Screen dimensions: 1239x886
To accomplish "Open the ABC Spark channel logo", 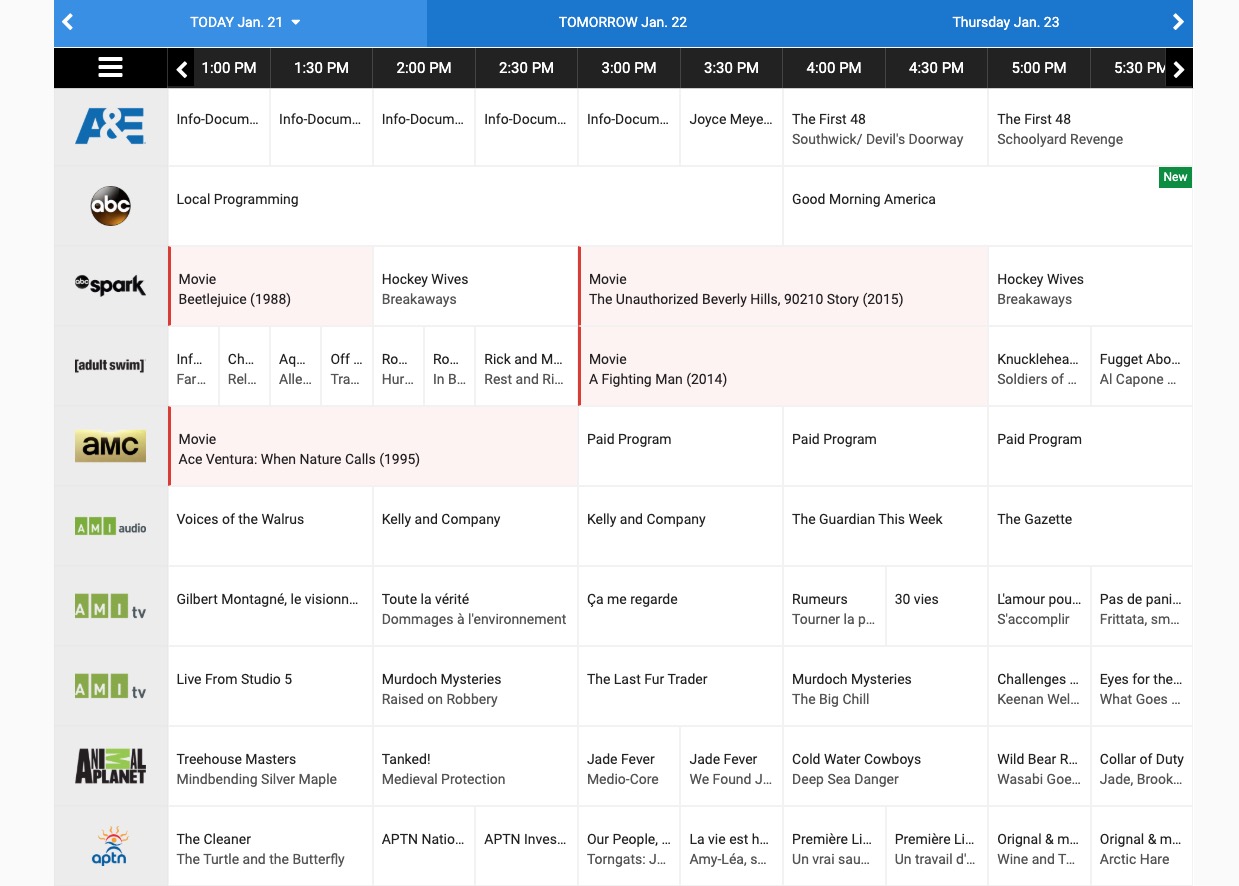I will (x=110, y=286).
